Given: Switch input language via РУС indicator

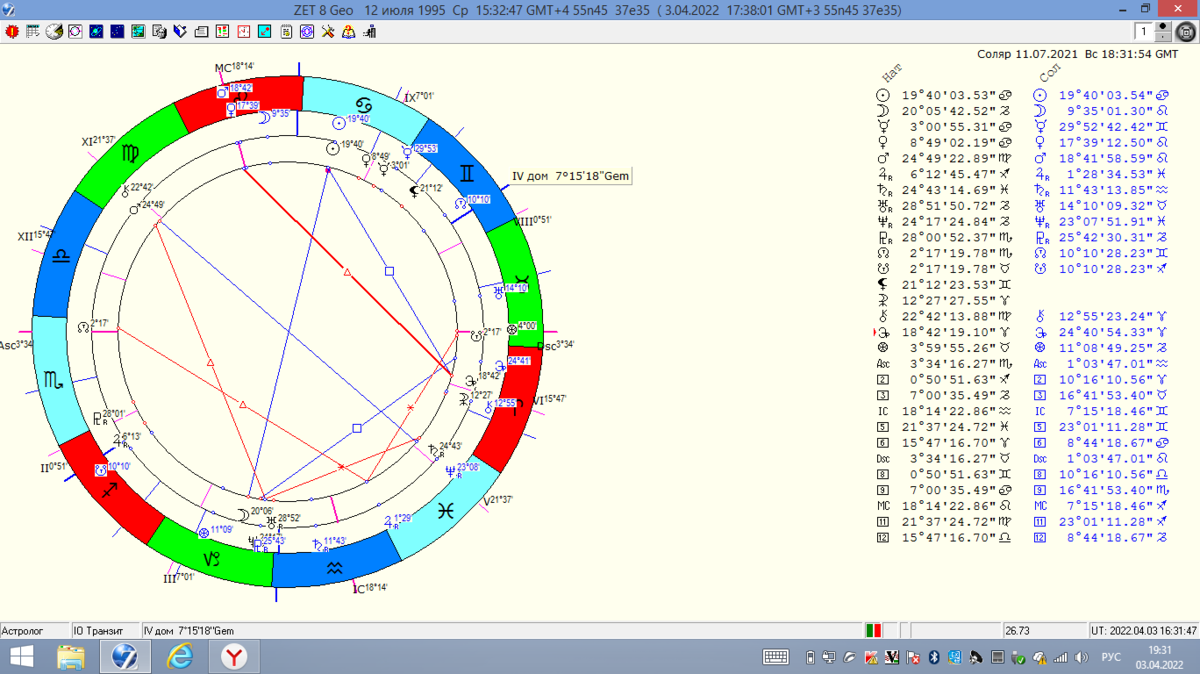Looking at the screenshot, I should click(1110, 657).
